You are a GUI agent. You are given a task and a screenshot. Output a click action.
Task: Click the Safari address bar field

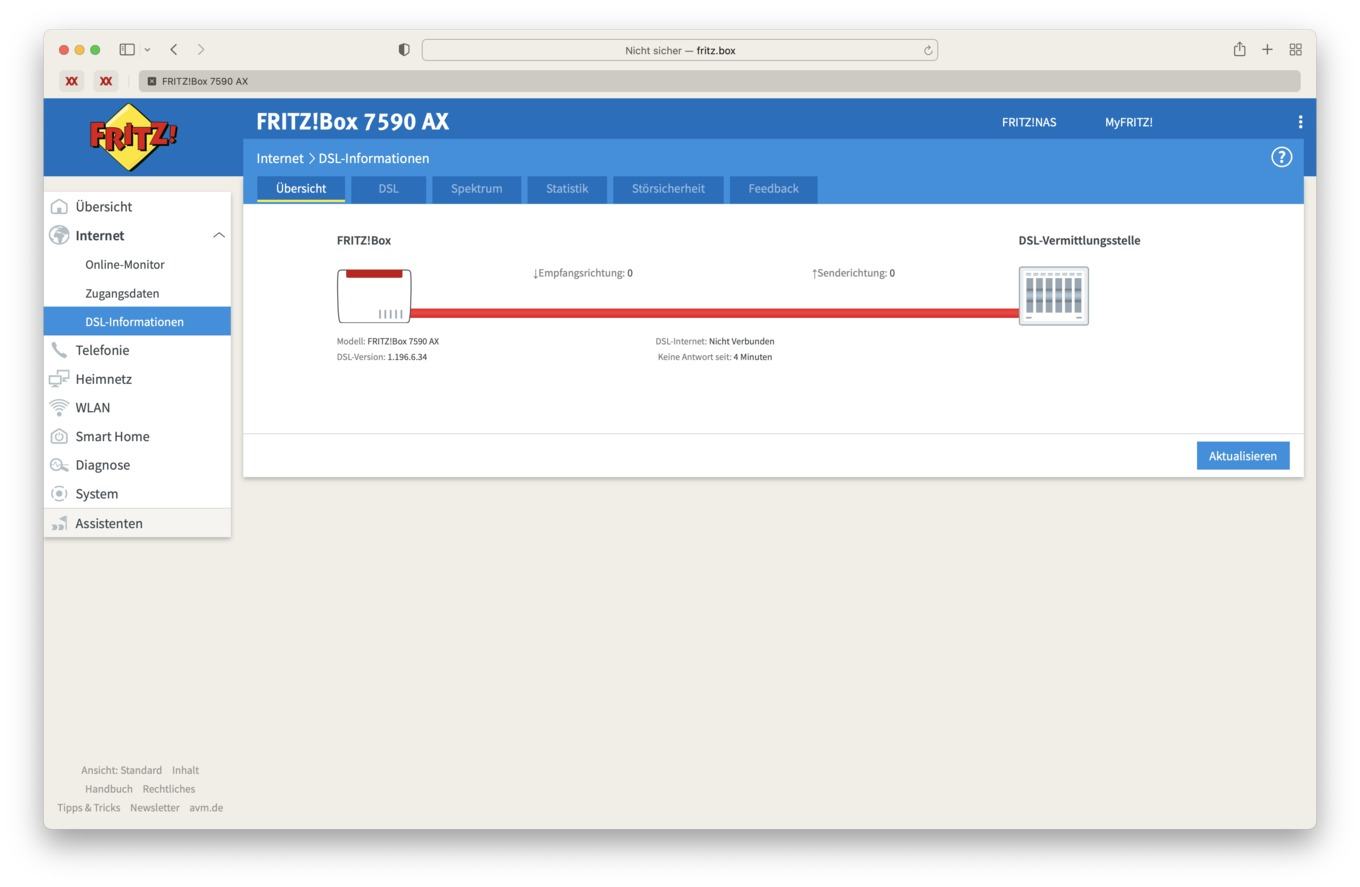[x=680, y=50]
